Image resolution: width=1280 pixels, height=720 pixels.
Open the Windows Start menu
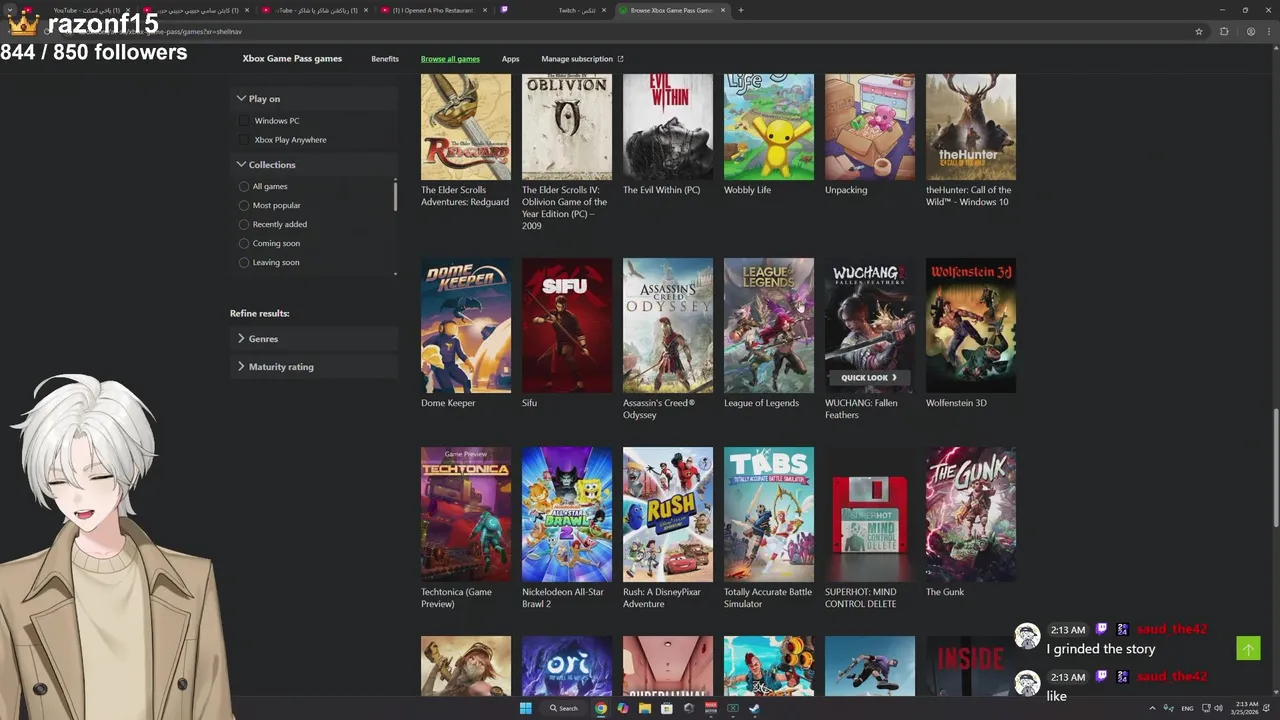click(526, 708)
